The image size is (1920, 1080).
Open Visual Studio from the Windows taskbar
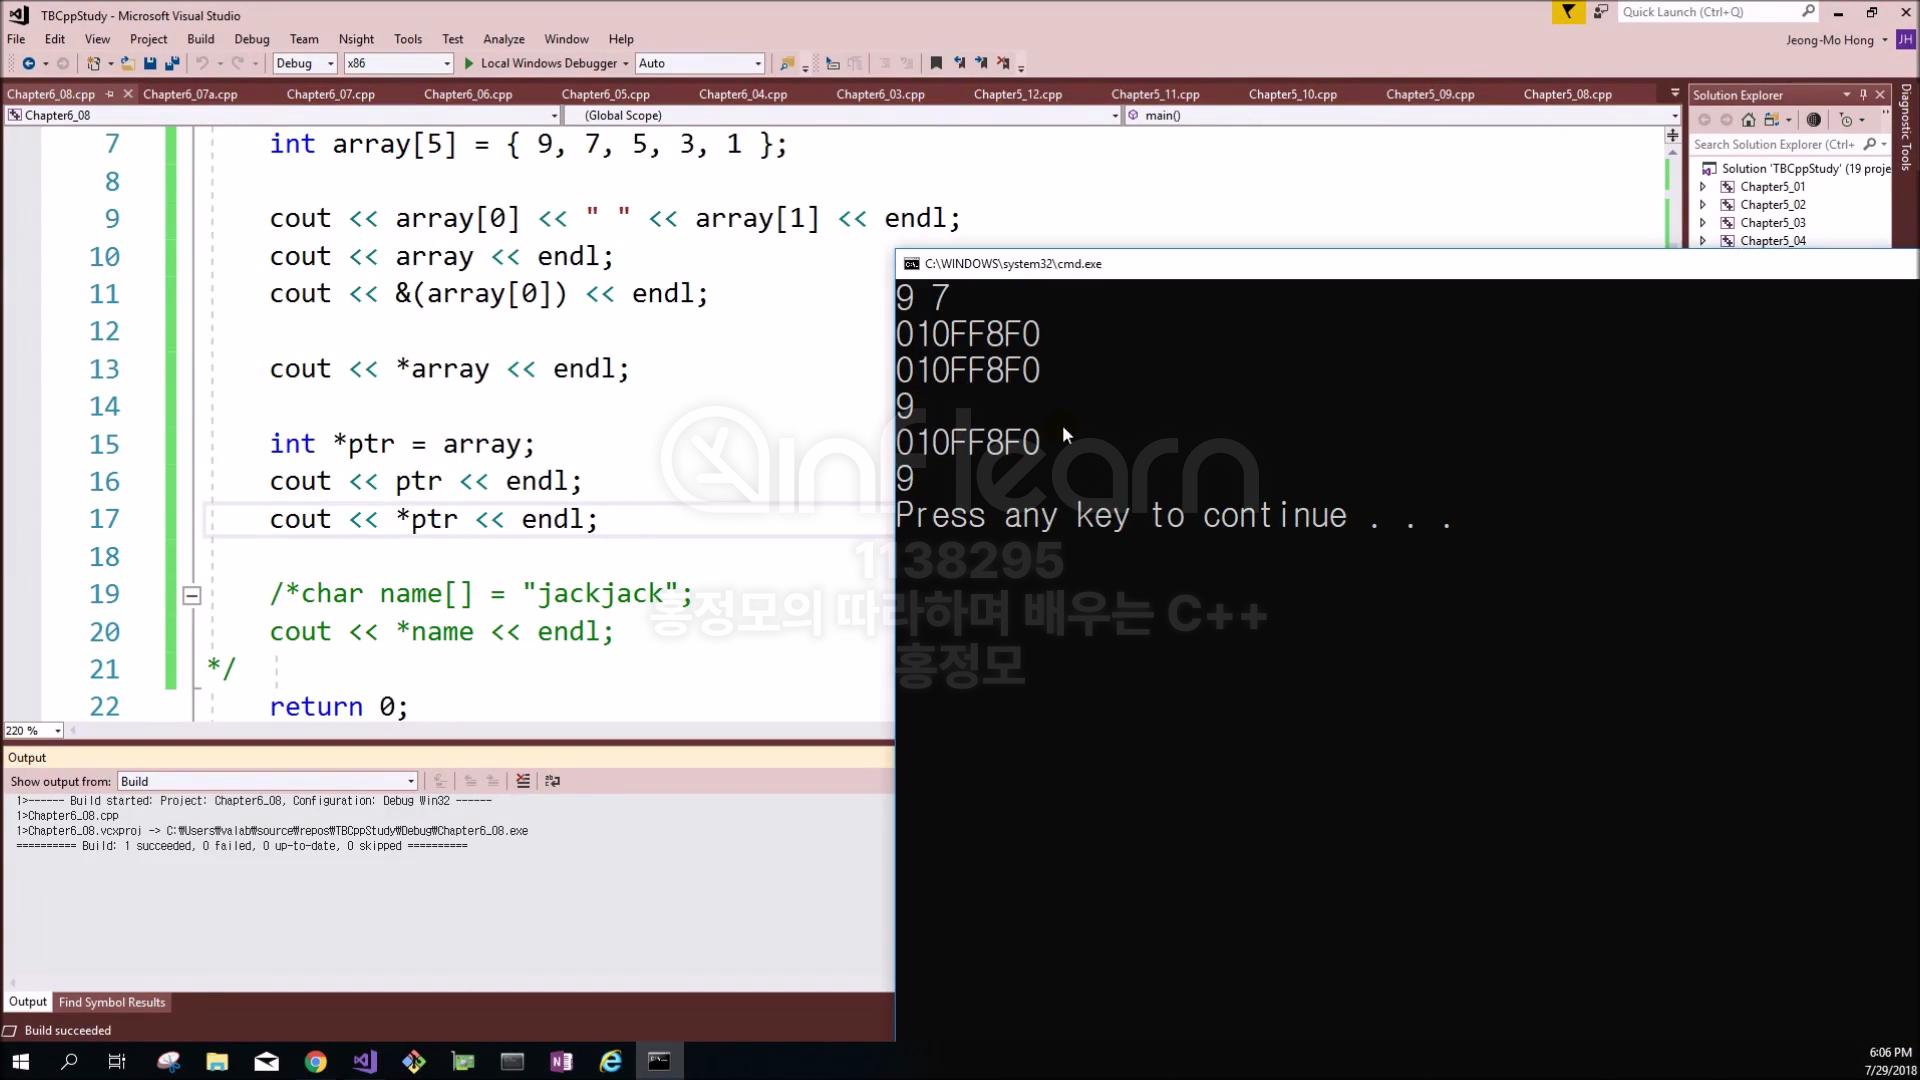point(365,1061)
